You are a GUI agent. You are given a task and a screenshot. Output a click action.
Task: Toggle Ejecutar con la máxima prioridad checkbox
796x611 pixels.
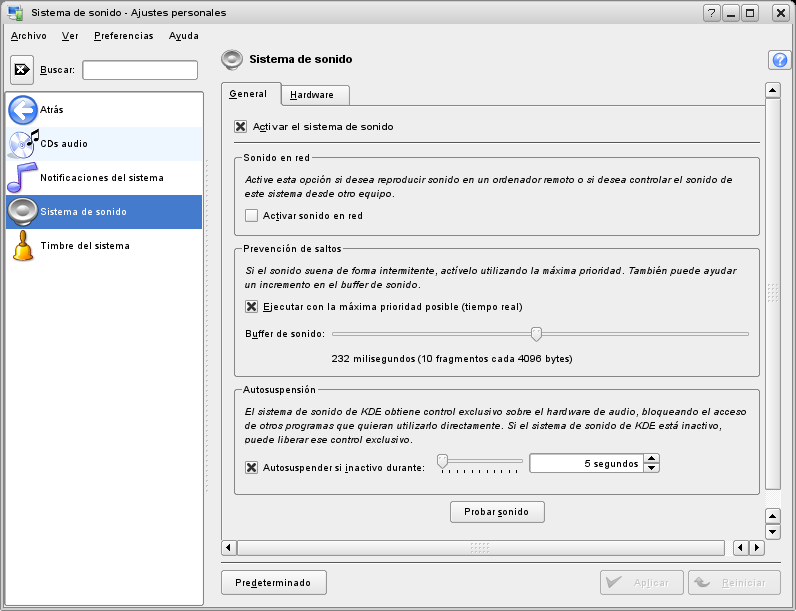pyautogui.click(x=251, y=306)
